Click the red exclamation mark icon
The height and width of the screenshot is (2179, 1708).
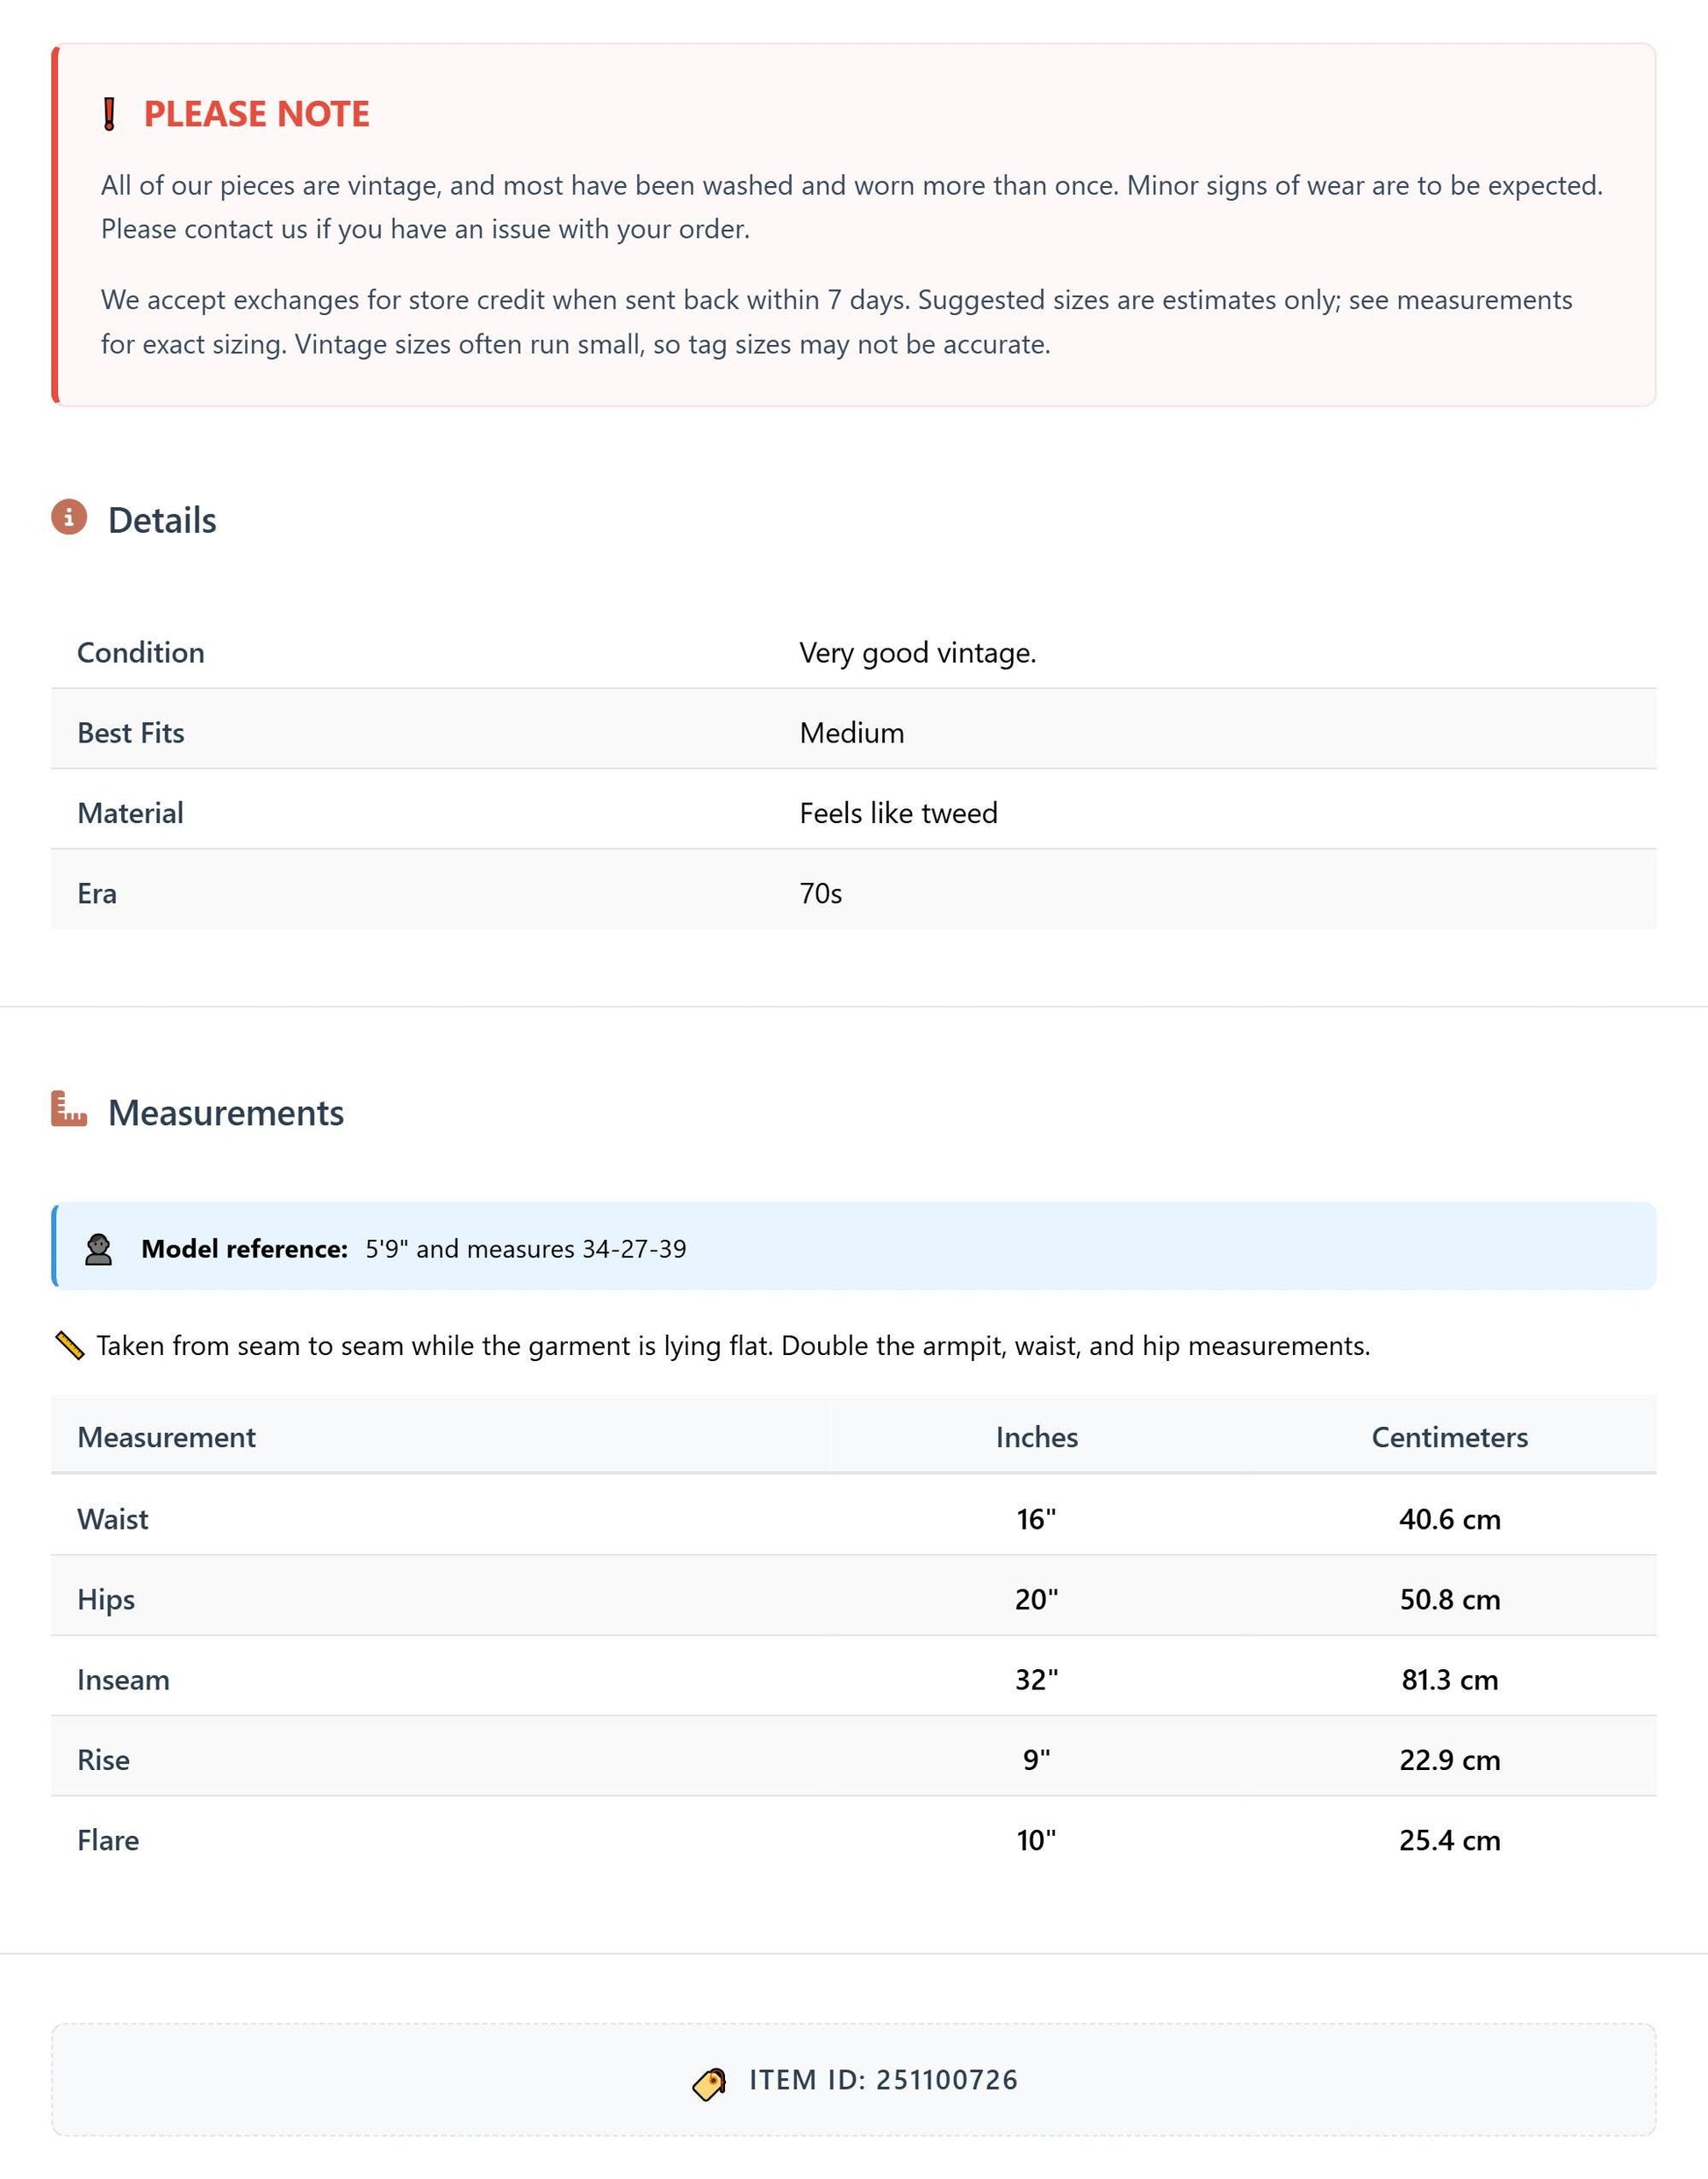(110, 114)
